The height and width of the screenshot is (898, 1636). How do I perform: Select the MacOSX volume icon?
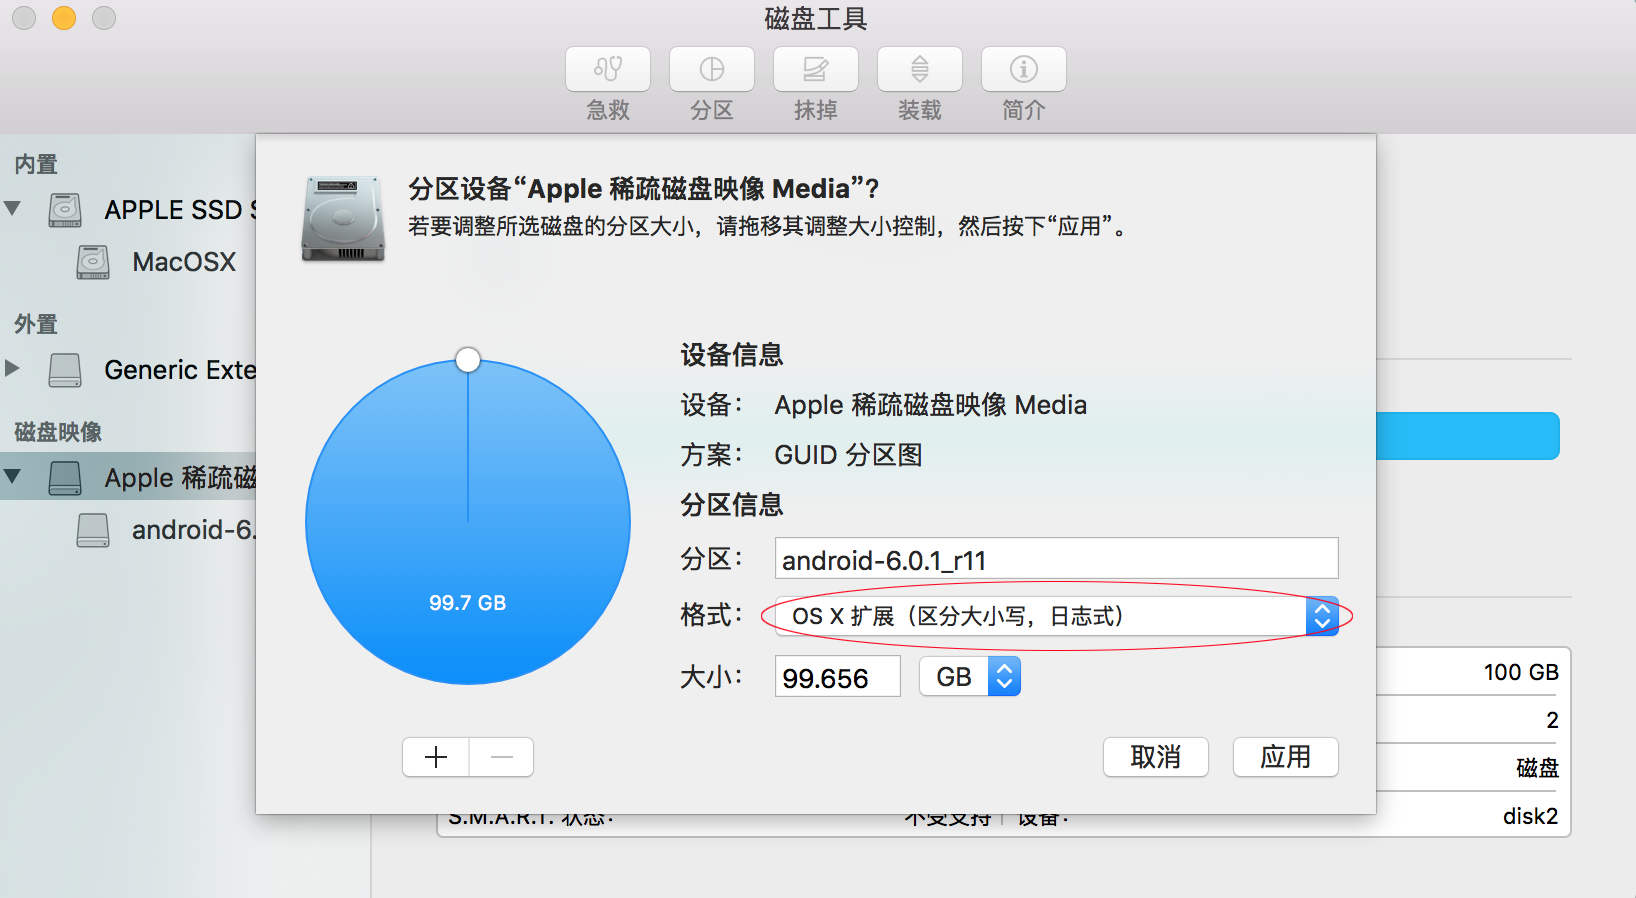93,262
